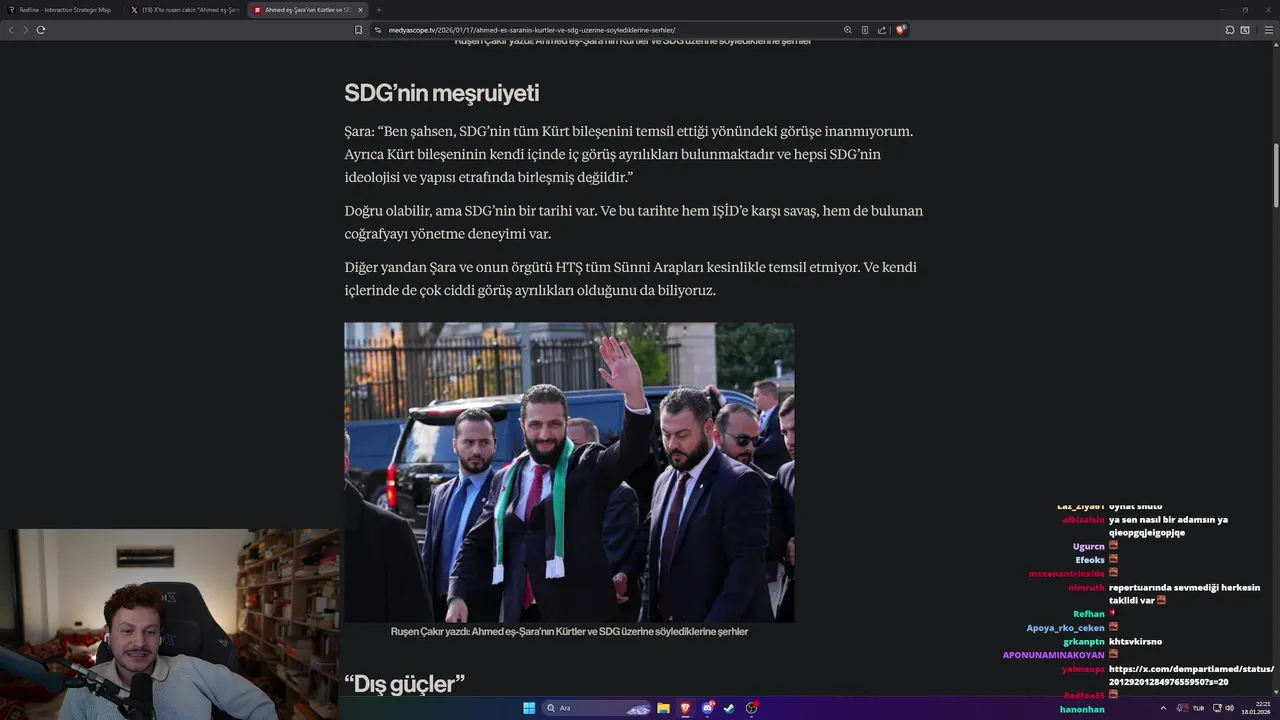1280x720 pixels.
Task: Switch TUR keyboard language indicator
Action: tap(1198, 708)
